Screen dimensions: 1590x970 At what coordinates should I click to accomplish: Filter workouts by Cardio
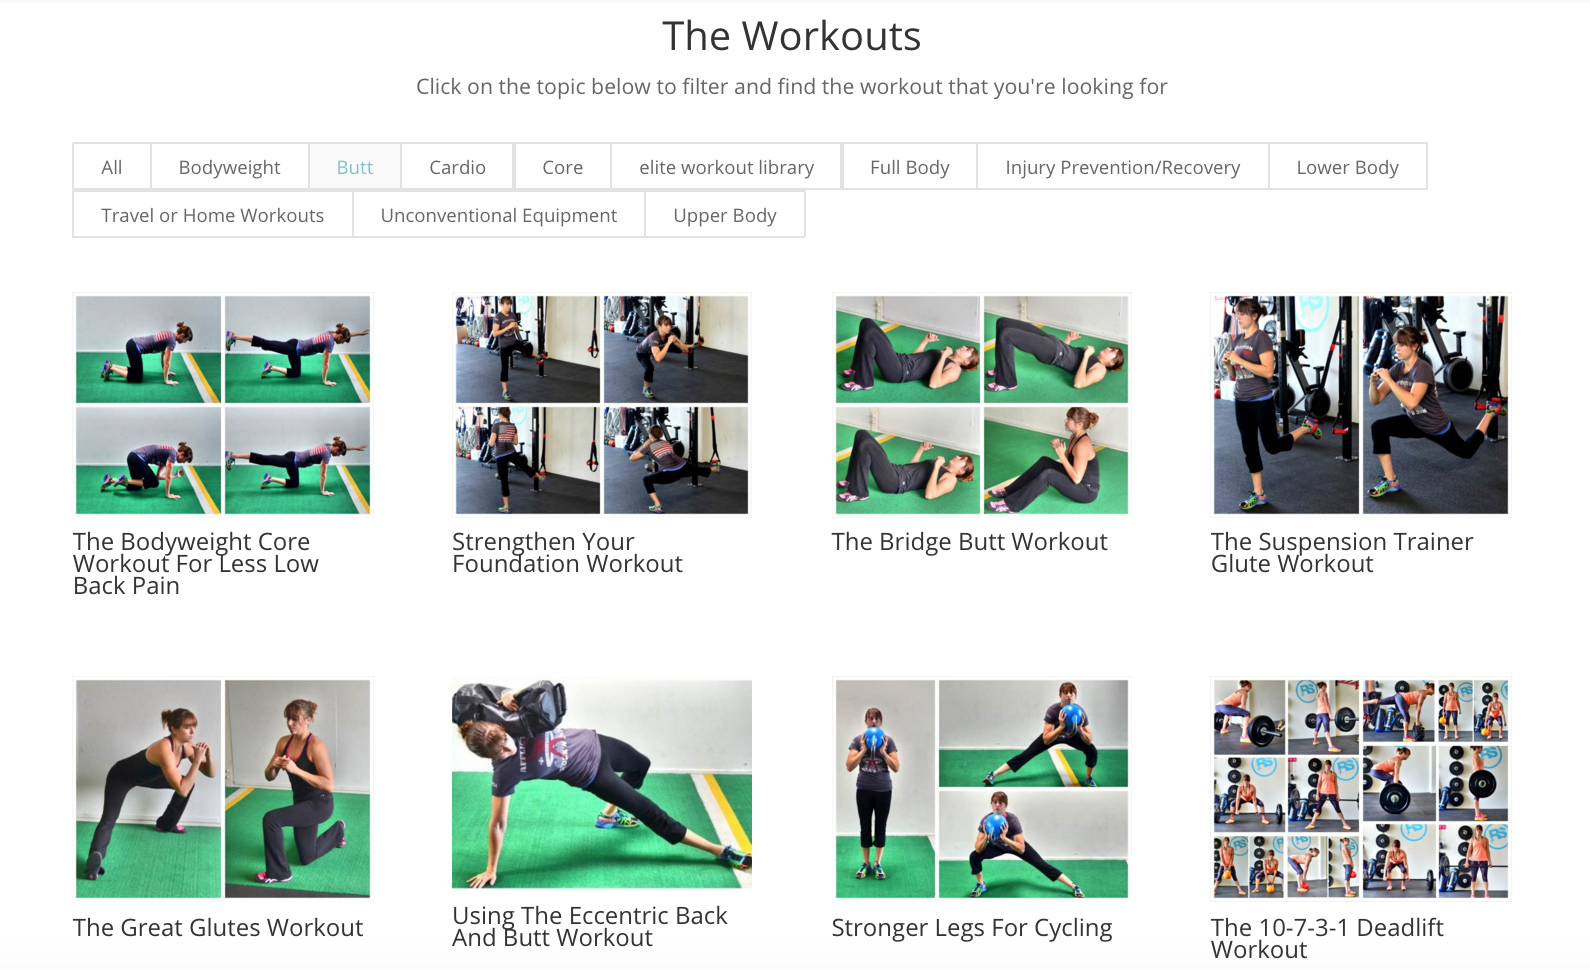point(457,167)
